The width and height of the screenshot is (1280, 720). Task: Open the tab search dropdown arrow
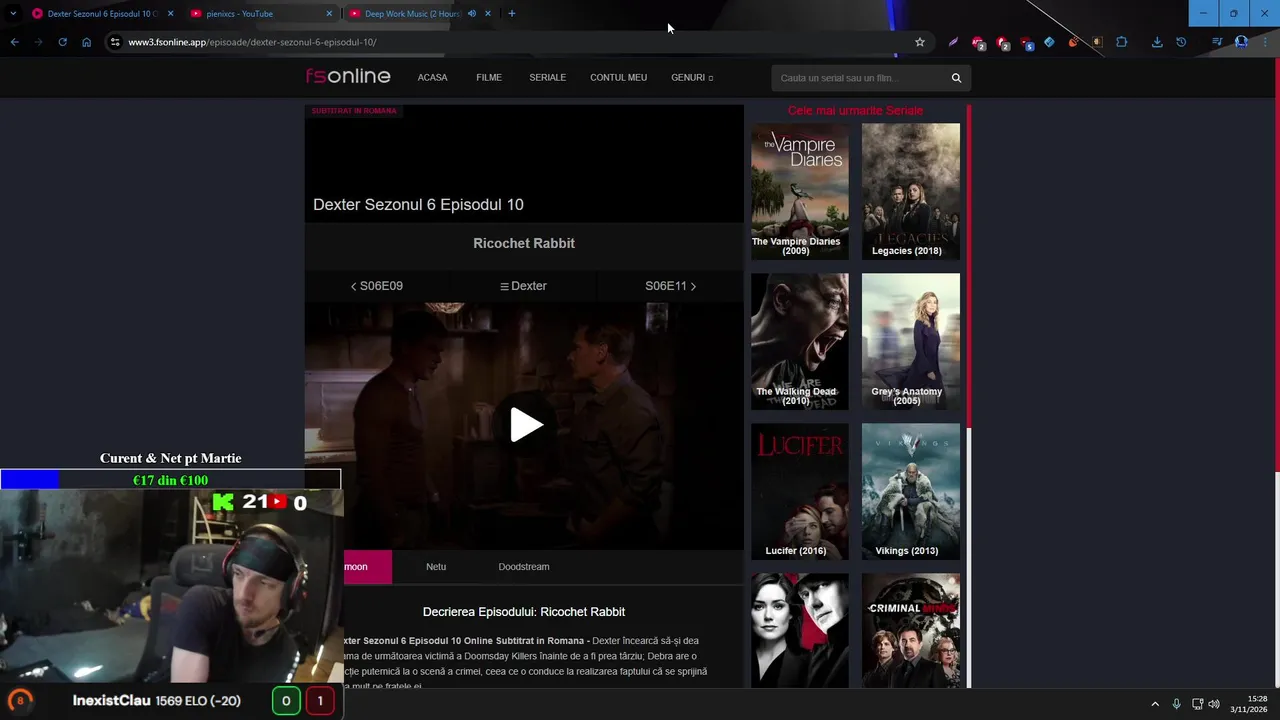point(12,14)
